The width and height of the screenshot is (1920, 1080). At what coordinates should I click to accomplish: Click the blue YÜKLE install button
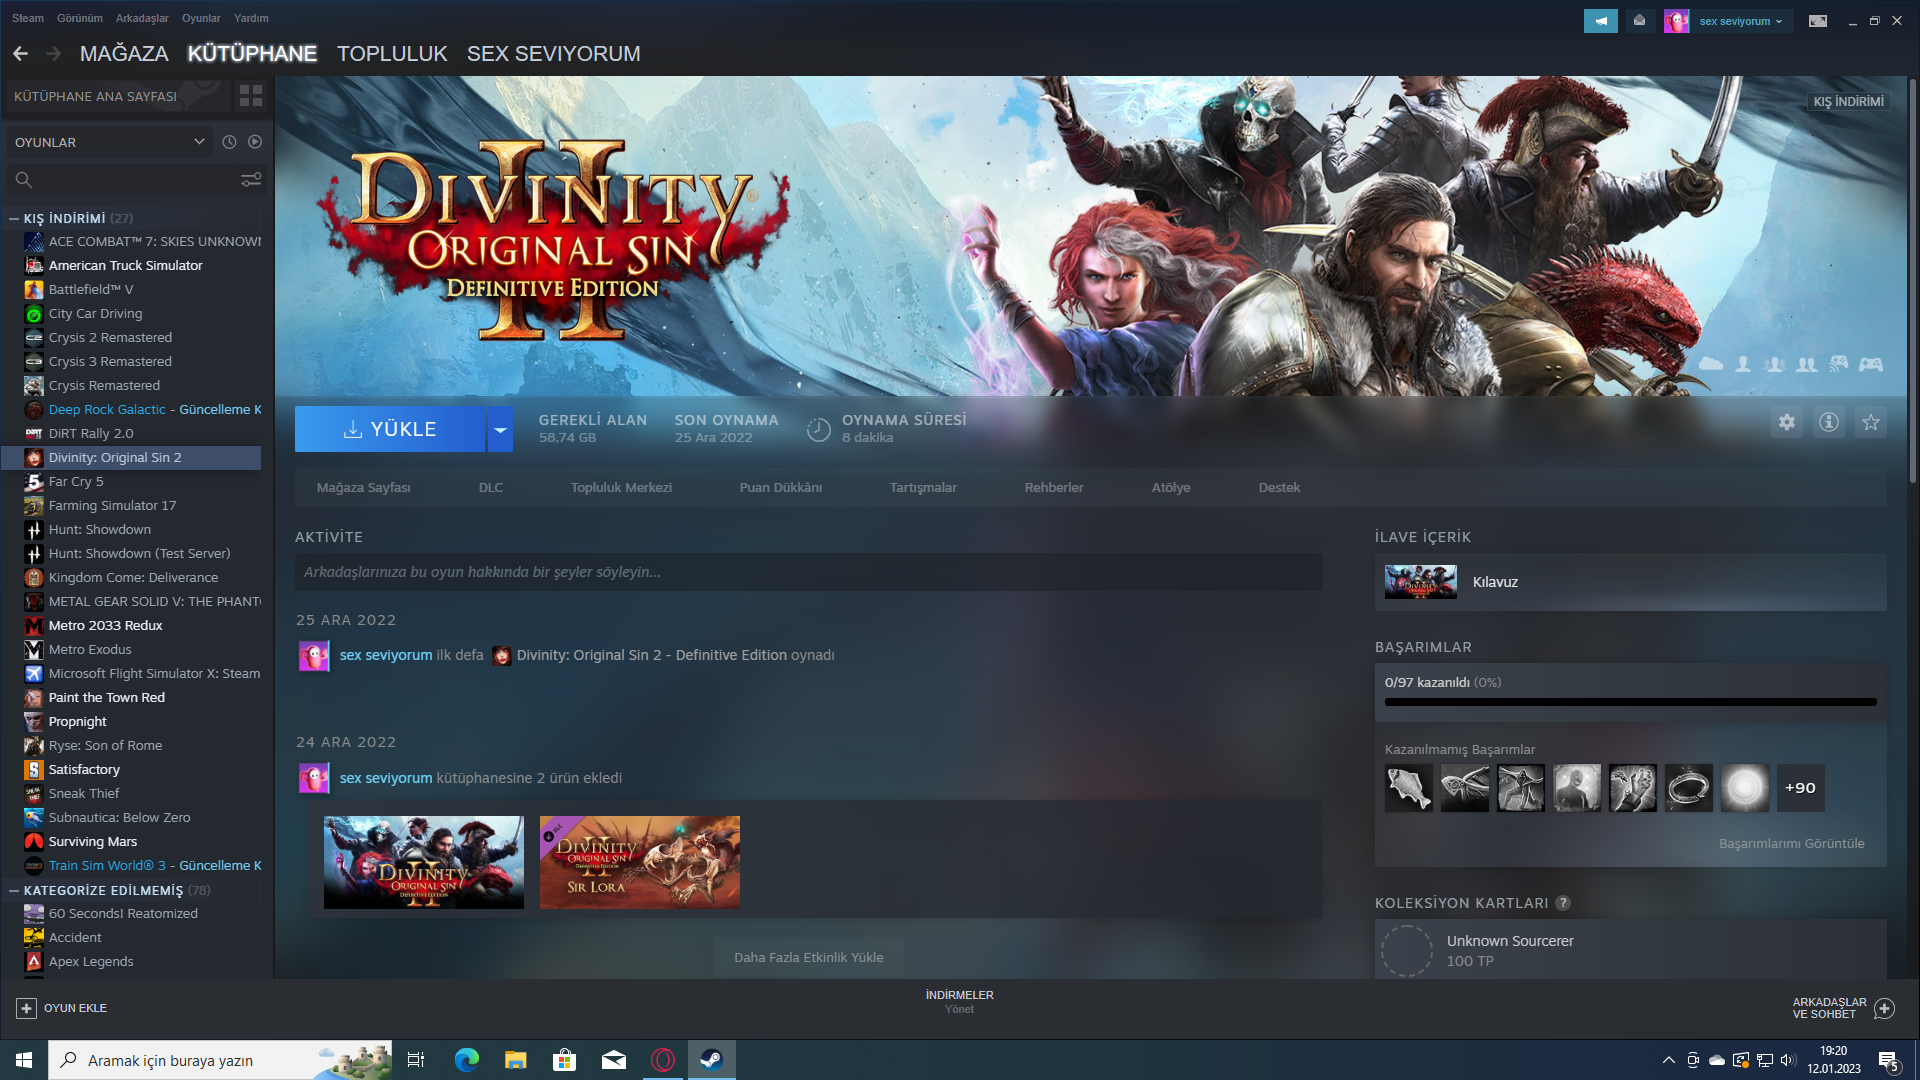coord(390,429)
